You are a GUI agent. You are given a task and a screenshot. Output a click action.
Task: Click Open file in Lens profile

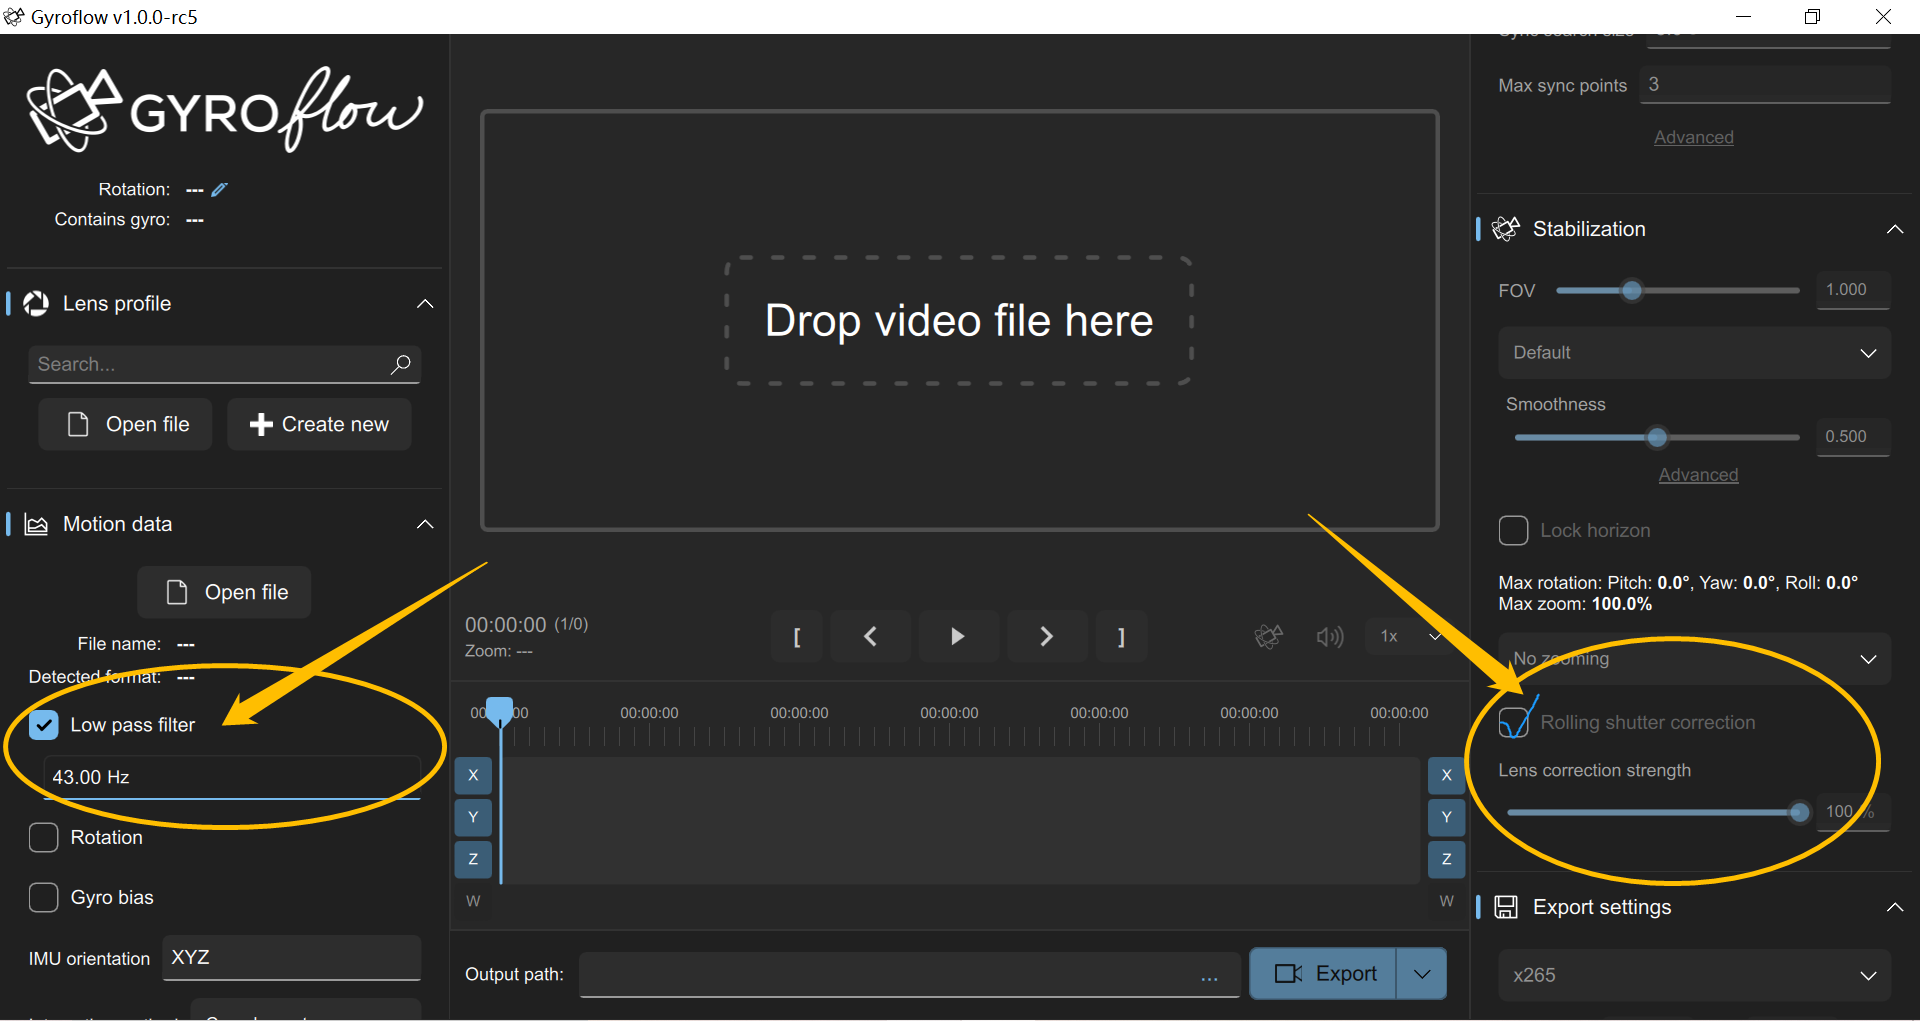click(x=125, y=425)
